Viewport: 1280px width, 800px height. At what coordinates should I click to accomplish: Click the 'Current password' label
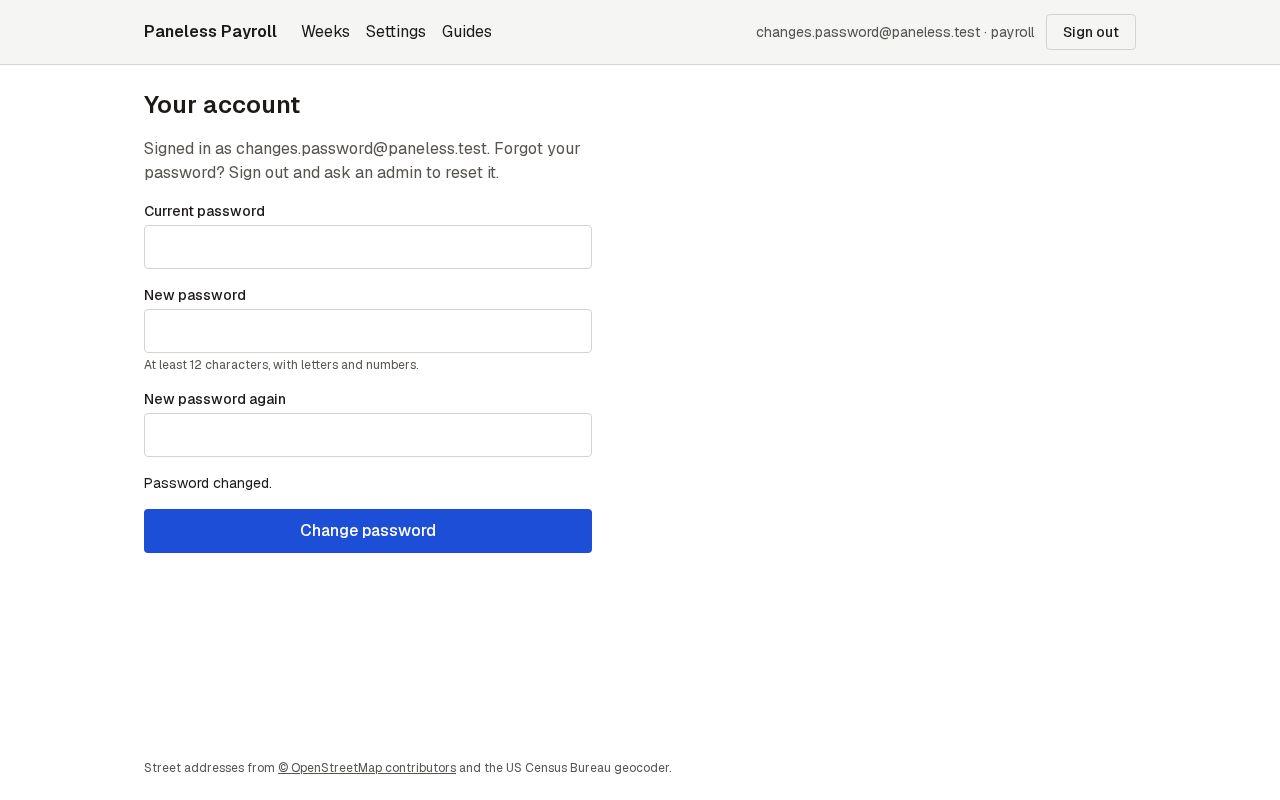point(204,211)
